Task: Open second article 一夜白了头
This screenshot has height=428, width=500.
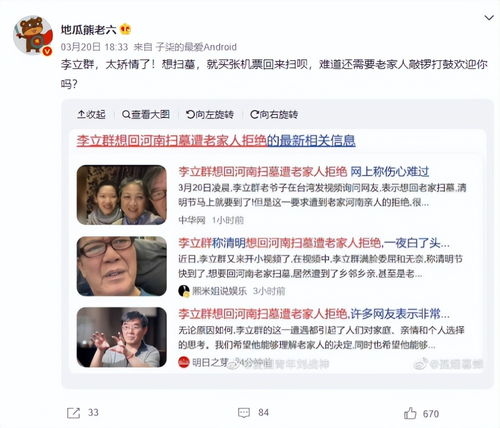Action: (314, 243)
